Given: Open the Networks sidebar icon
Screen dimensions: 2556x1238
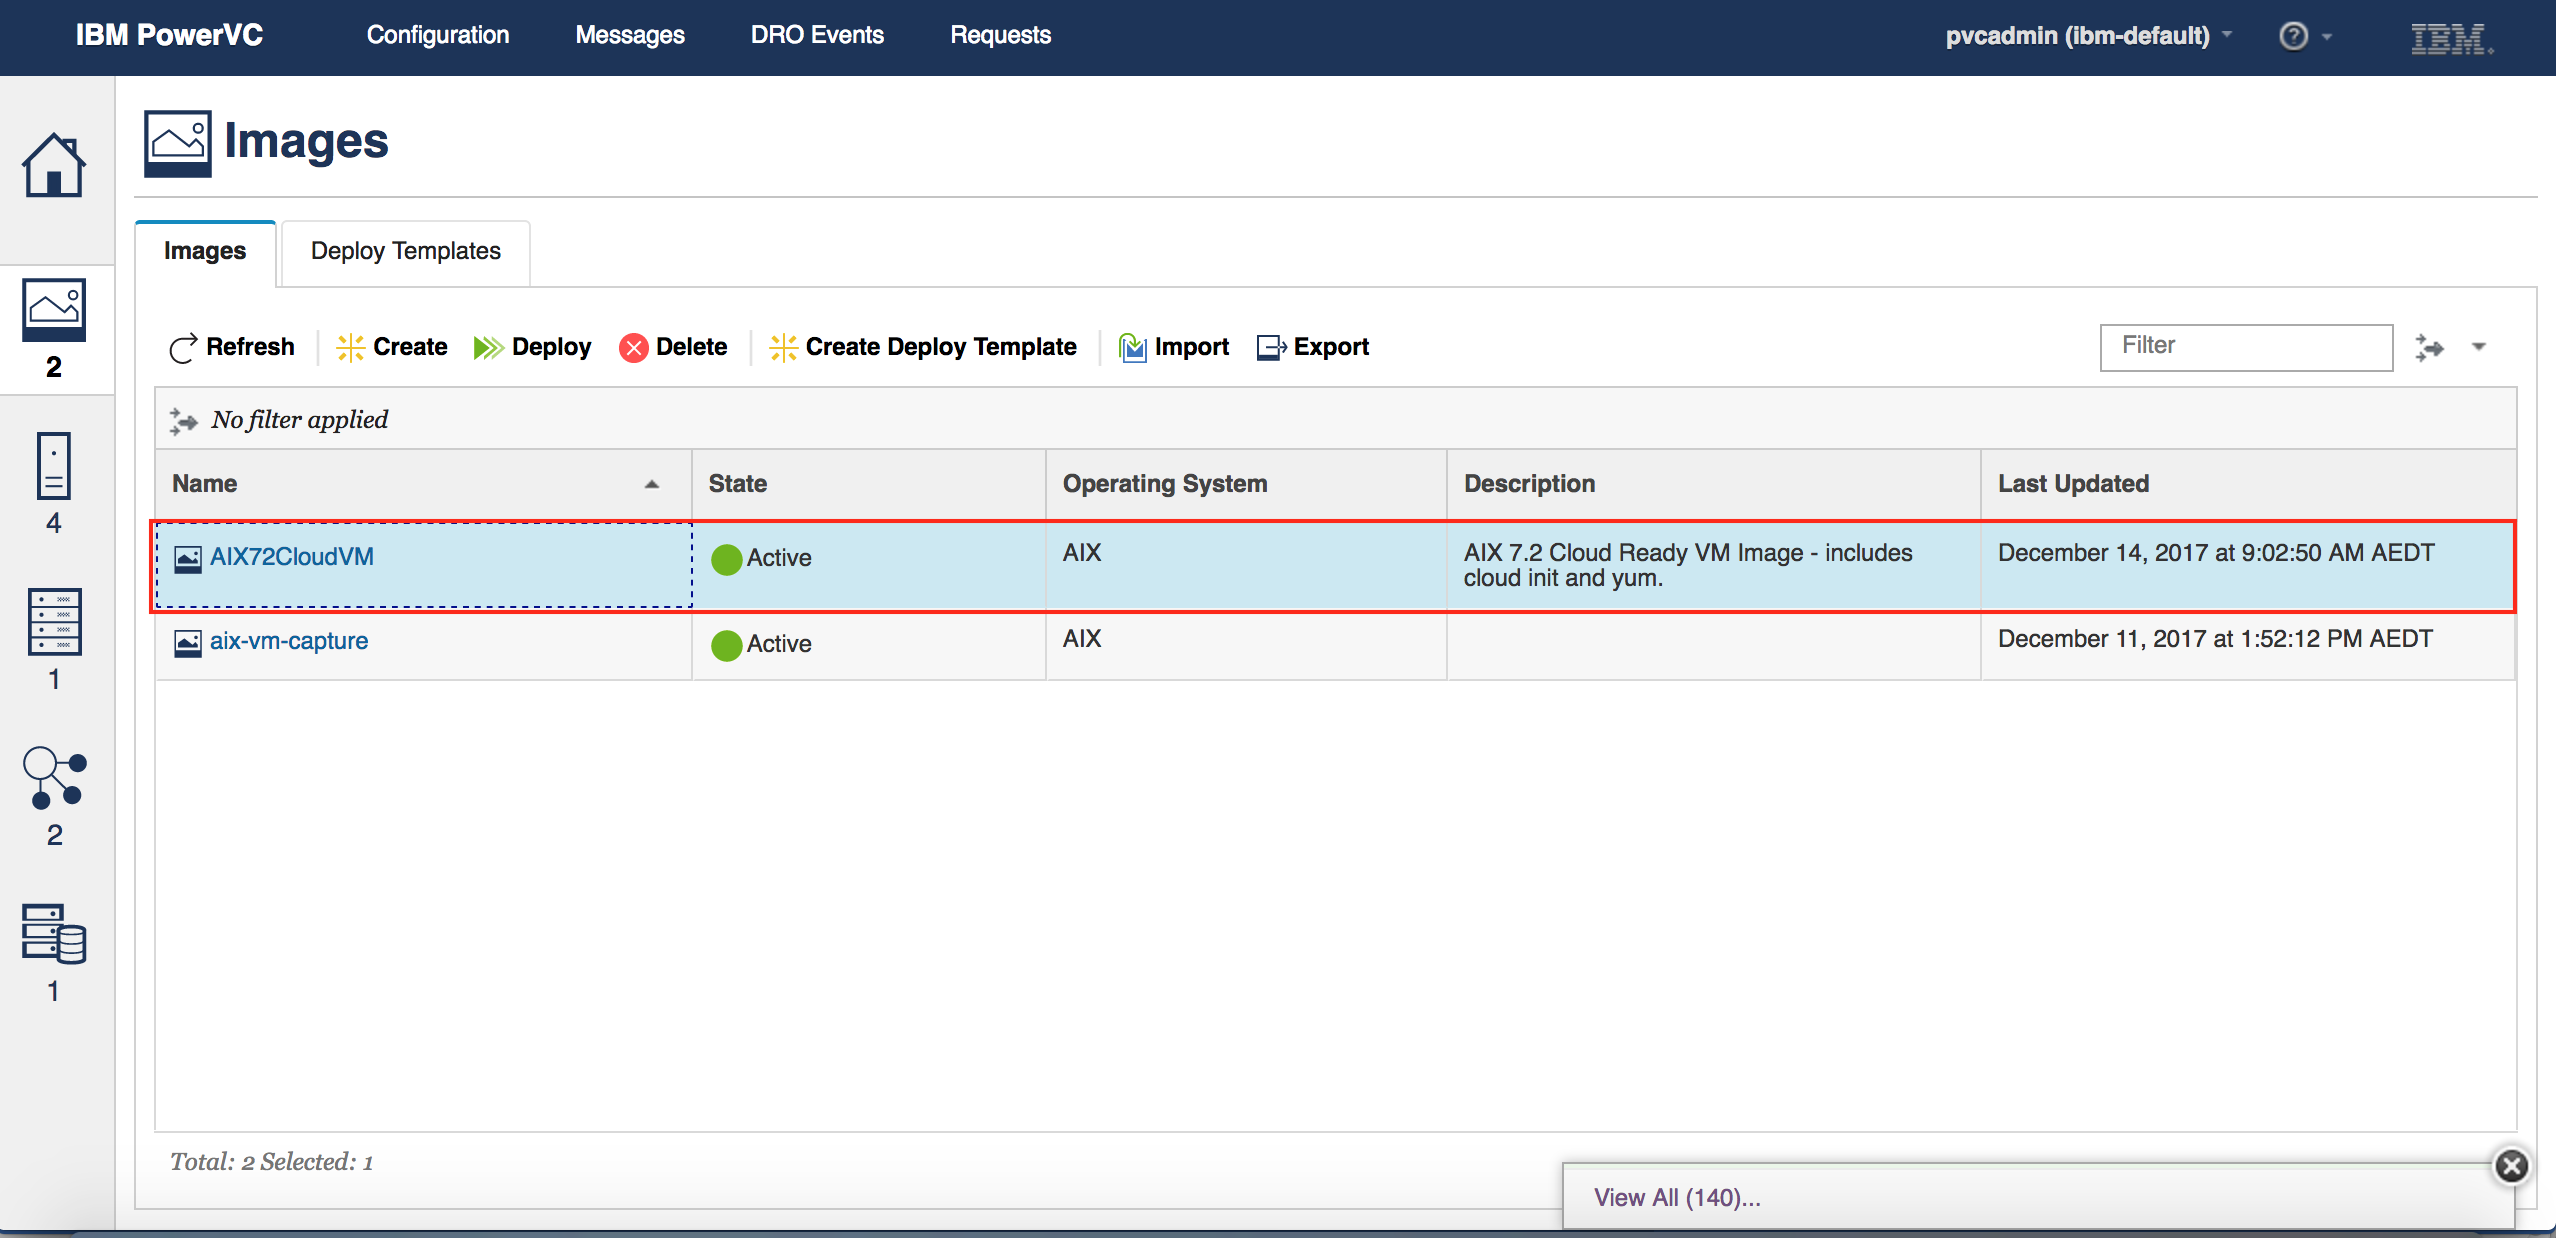Looking at the screenshot, I should (54, 777).
